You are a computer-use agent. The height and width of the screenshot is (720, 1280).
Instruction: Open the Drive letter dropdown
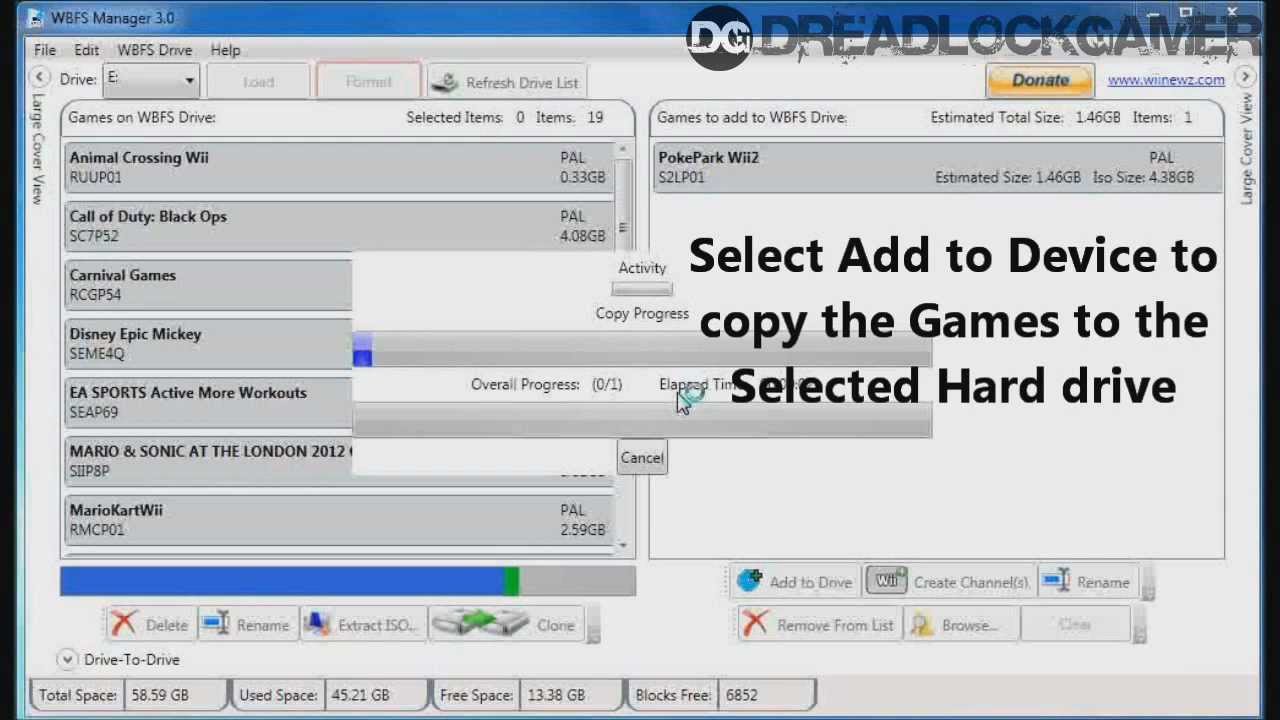(151, 80)
